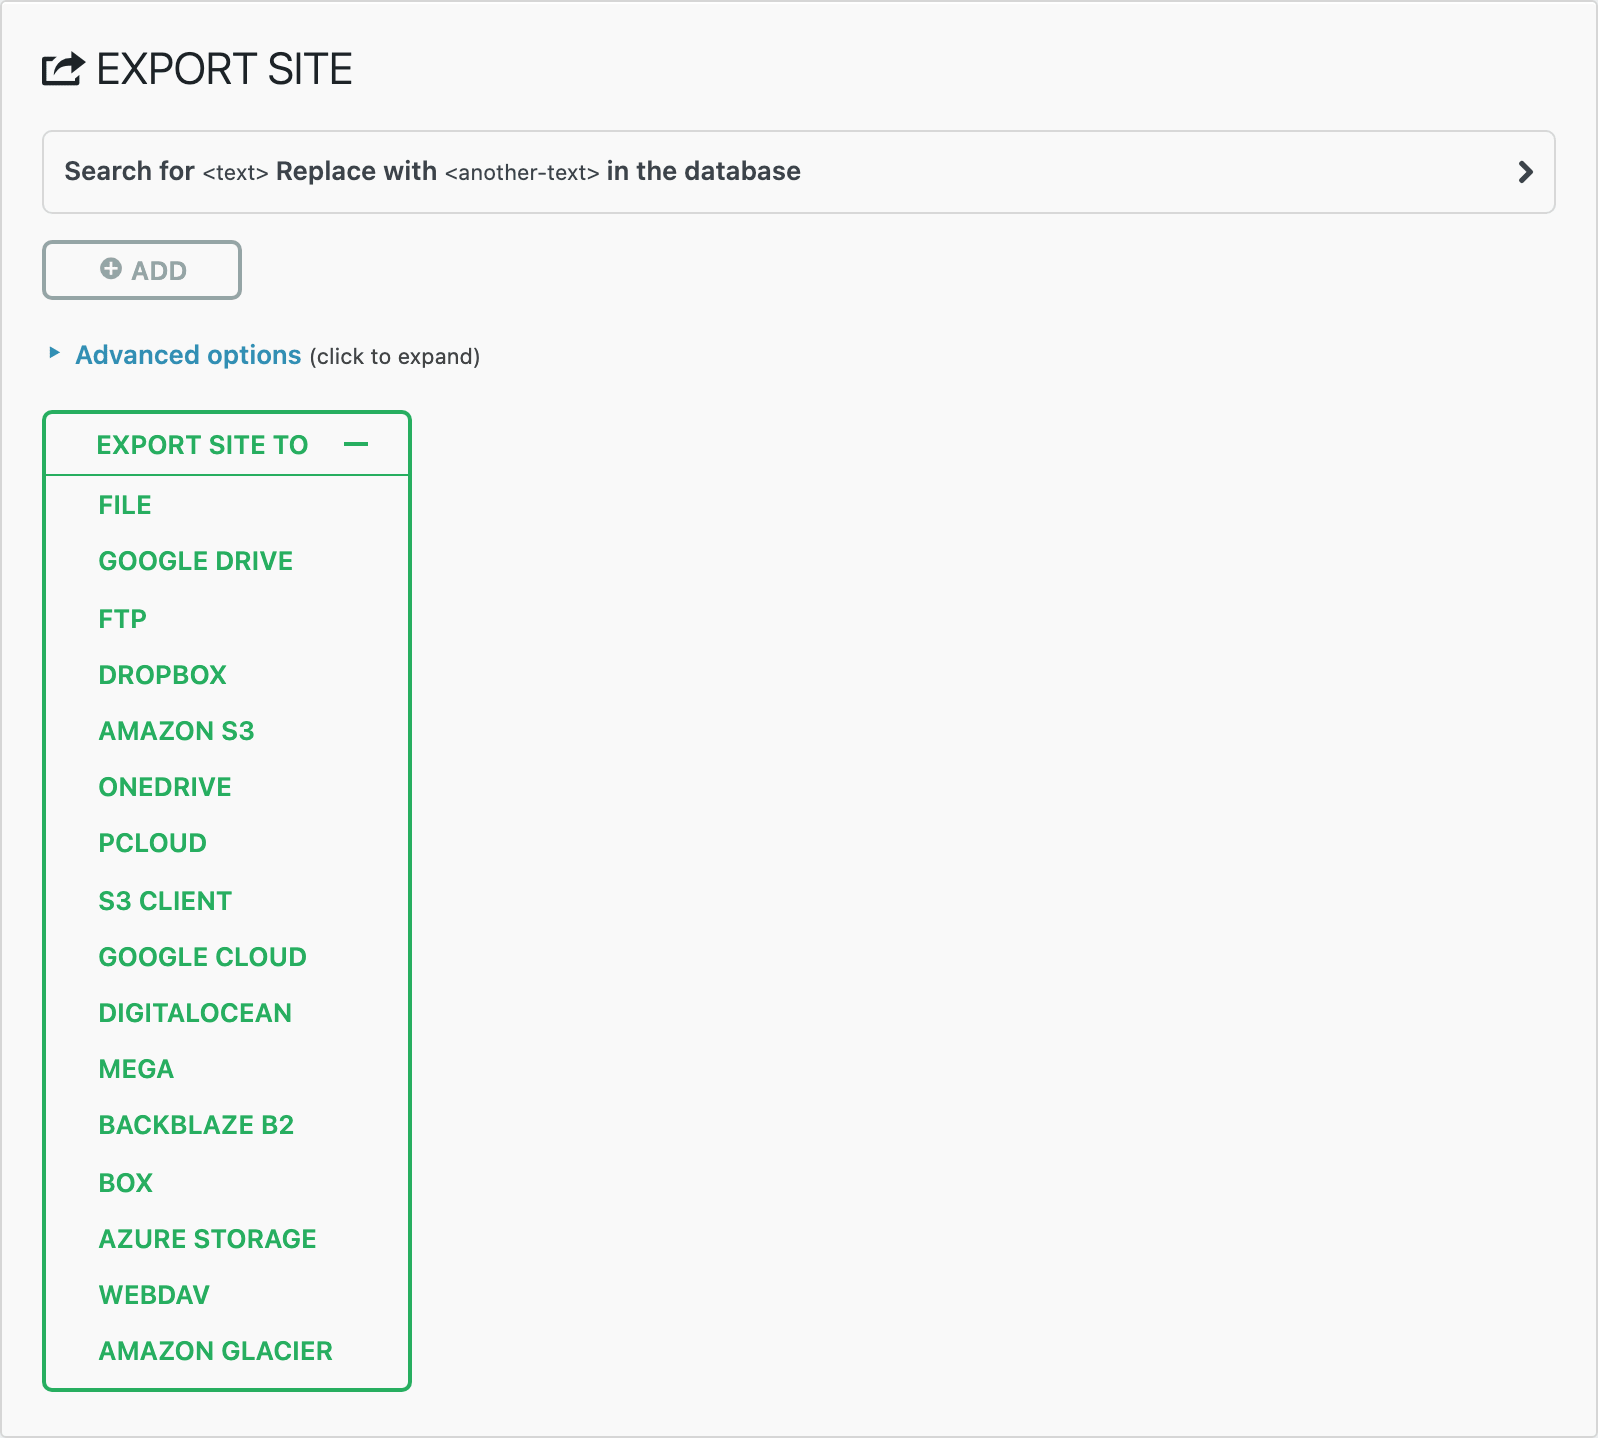Select S3 CLIENT export option

point(165,901)
